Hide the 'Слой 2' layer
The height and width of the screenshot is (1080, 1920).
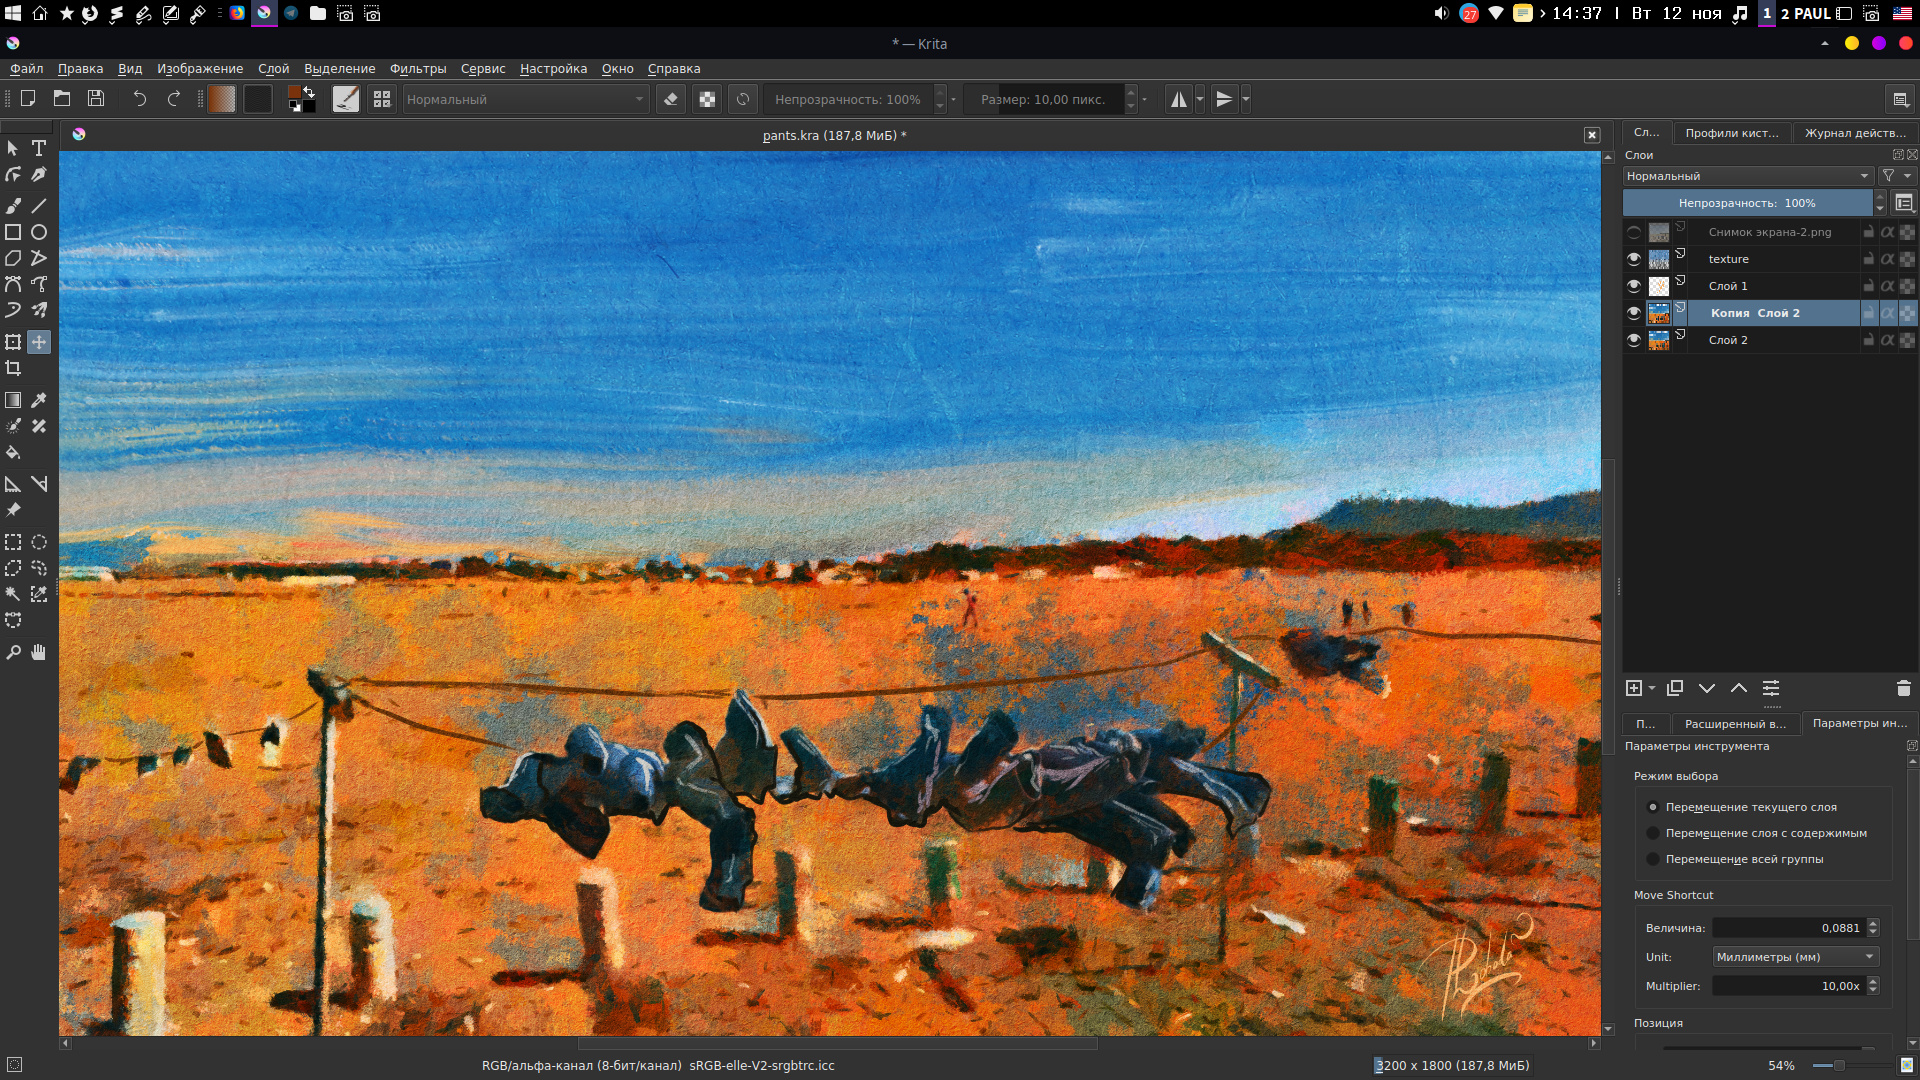pos(1634,340)
